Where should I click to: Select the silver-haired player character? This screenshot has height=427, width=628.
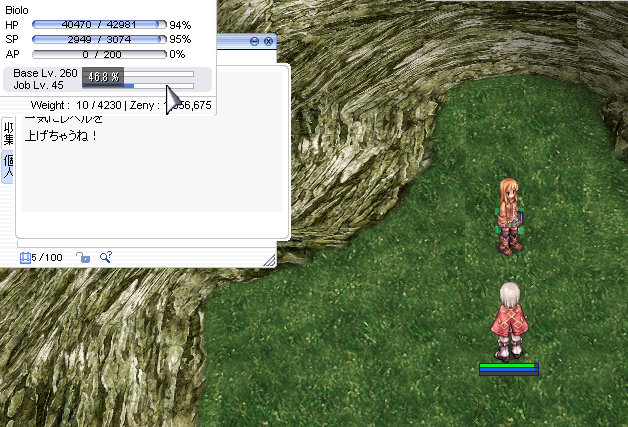point(507,320)
